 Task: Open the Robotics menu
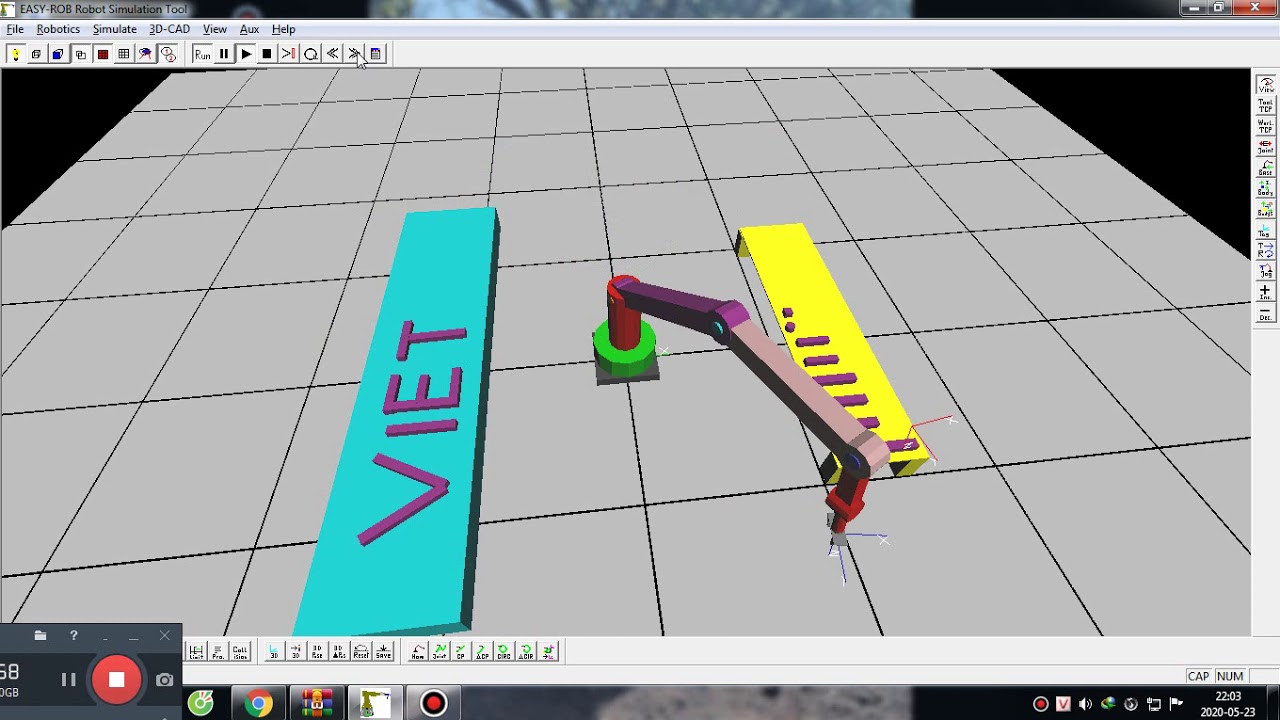[x=58, y=29]
